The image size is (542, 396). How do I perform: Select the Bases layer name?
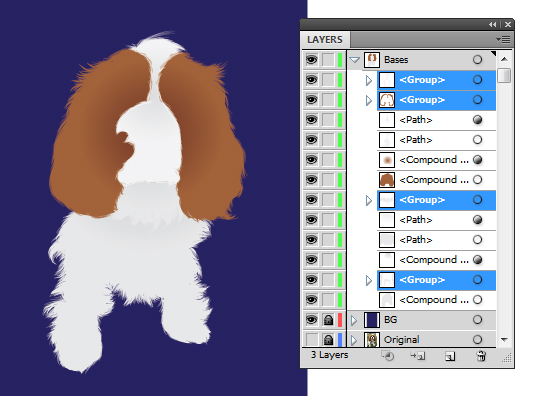pyautogui.click(x=396, y=60)
